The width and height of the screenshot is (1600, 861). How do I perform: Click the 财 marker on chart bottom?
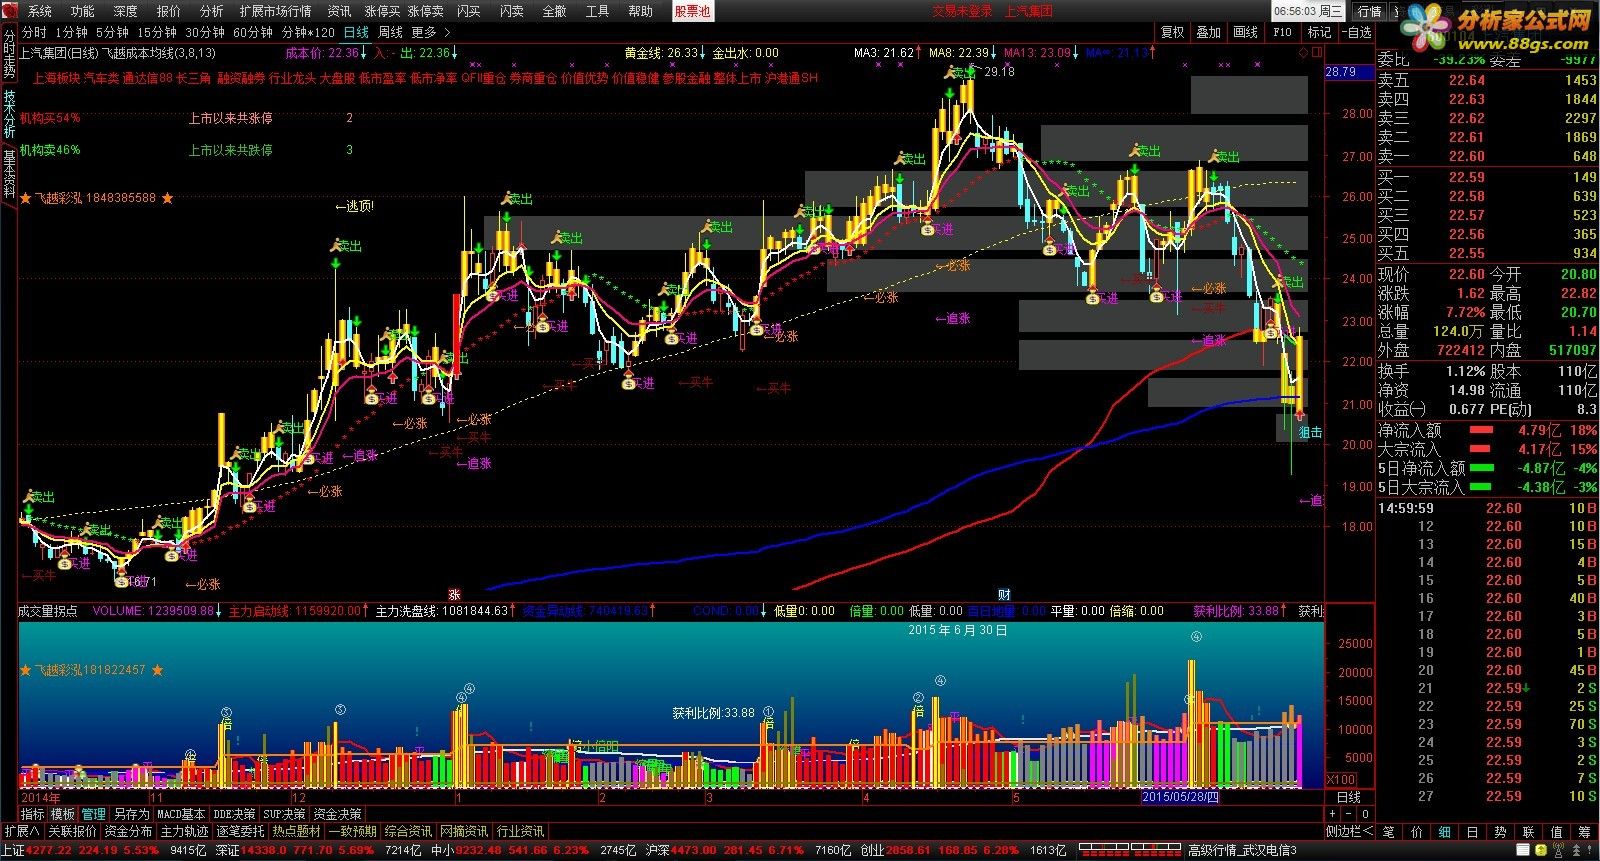[1005, 595]
